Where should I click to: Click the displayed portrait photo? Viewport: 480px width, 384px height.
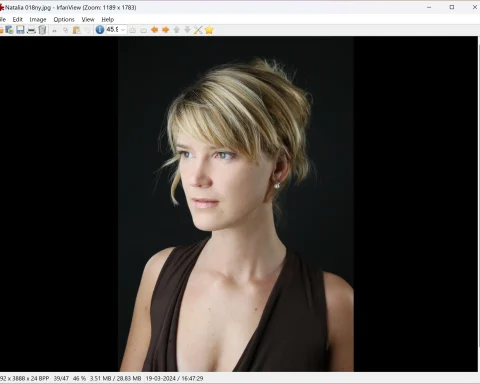[236, 204]
